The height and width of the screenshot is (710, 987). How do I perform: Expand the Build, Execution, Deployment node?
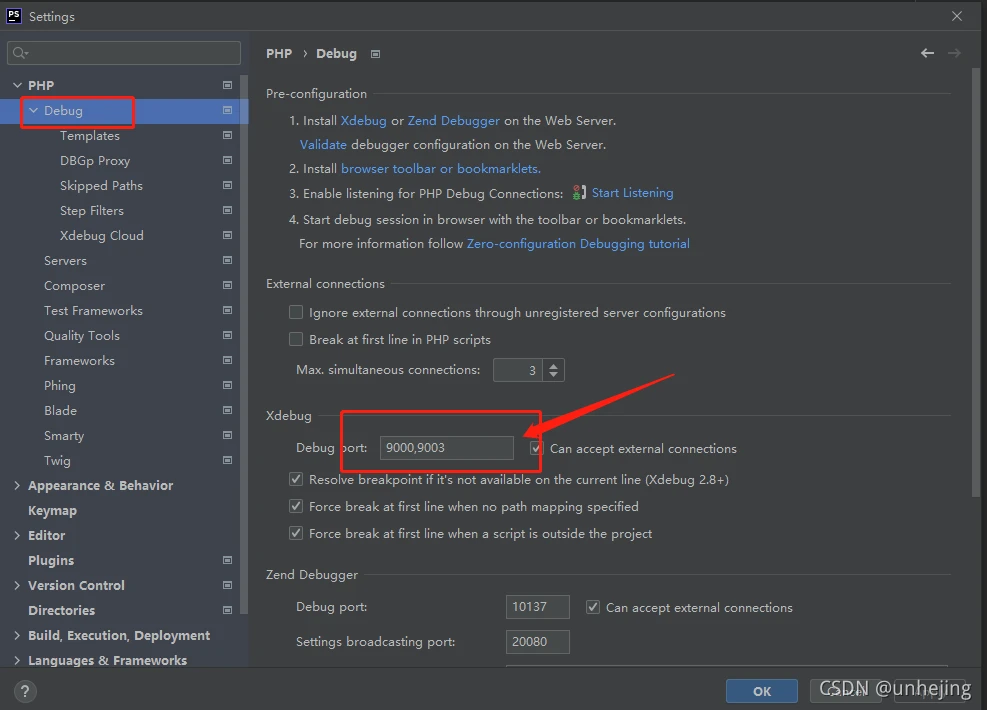pyautogui.click(x=17, y=635)
